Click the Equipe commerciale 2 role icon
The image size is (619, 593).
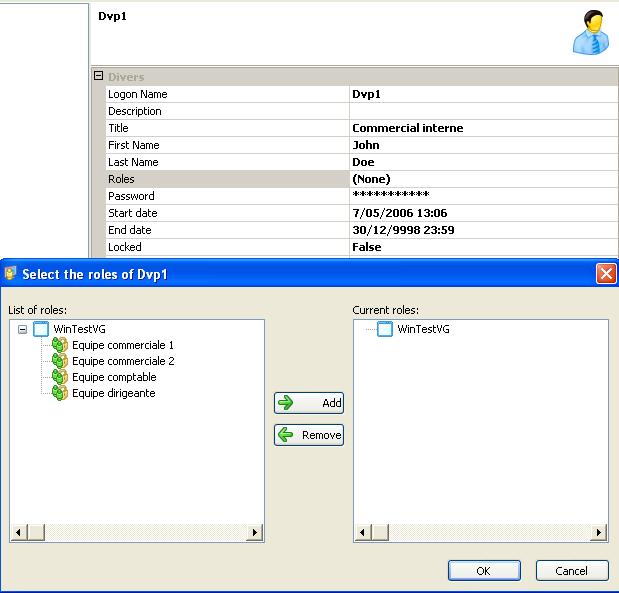pyautogui.click(x=59, y=361)
